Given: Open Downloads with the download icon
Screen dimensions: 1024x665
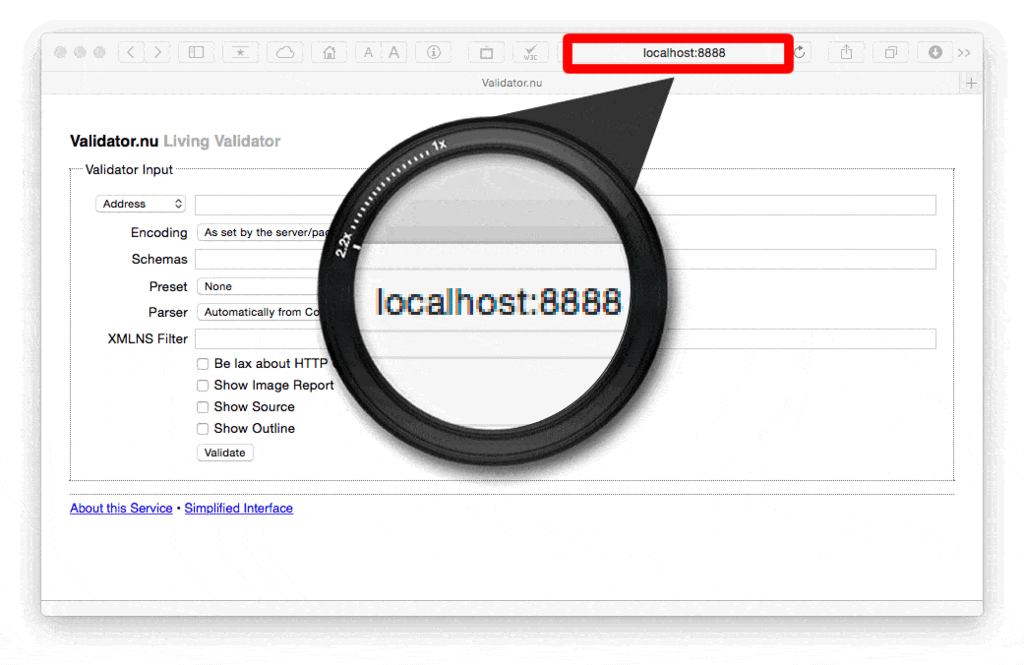Looking at the screenshot, I should [x=934, y=52].
